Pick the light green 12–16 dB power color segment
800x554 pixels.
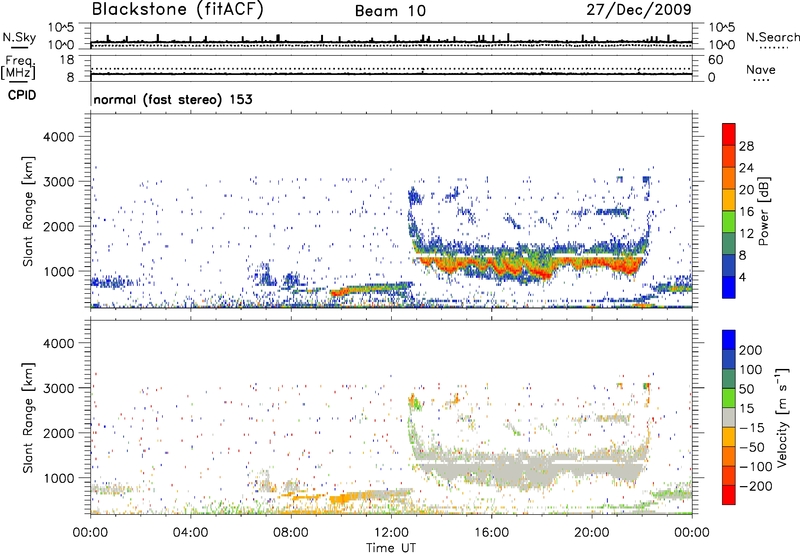click(x=729, y=222)
